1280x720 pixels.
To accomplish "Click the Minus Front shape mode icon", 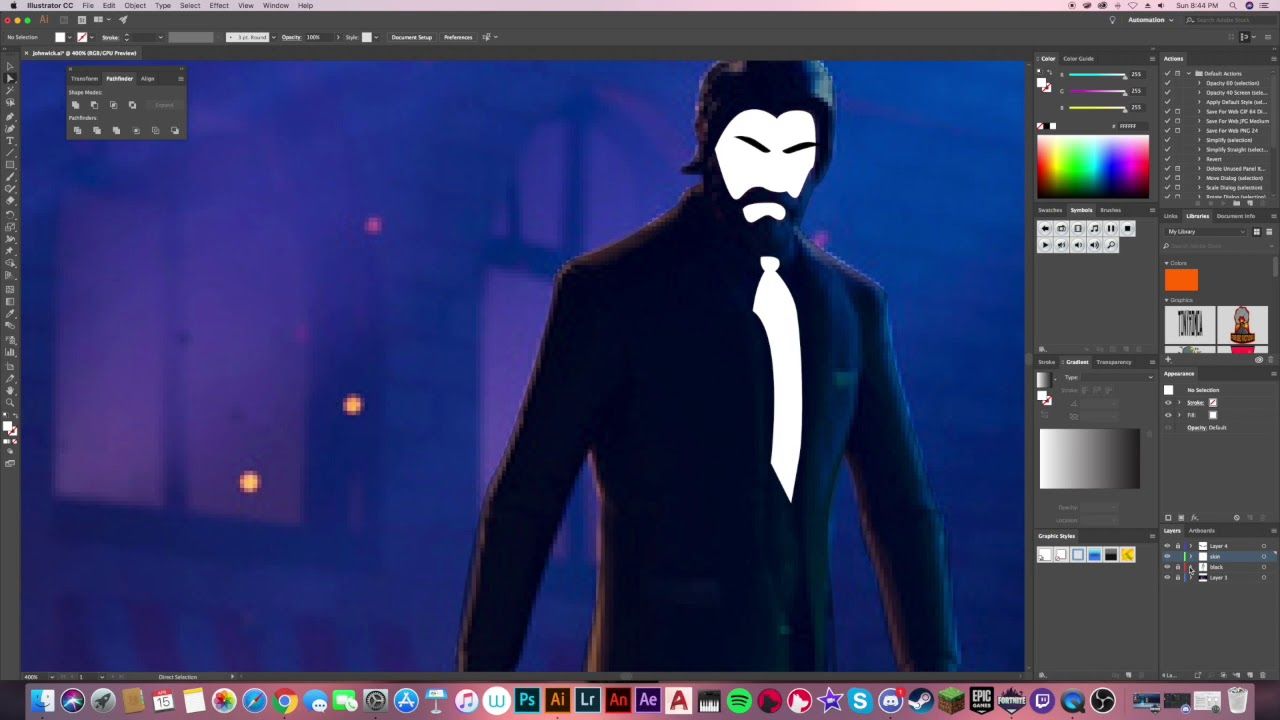I will tap(94, 105).
